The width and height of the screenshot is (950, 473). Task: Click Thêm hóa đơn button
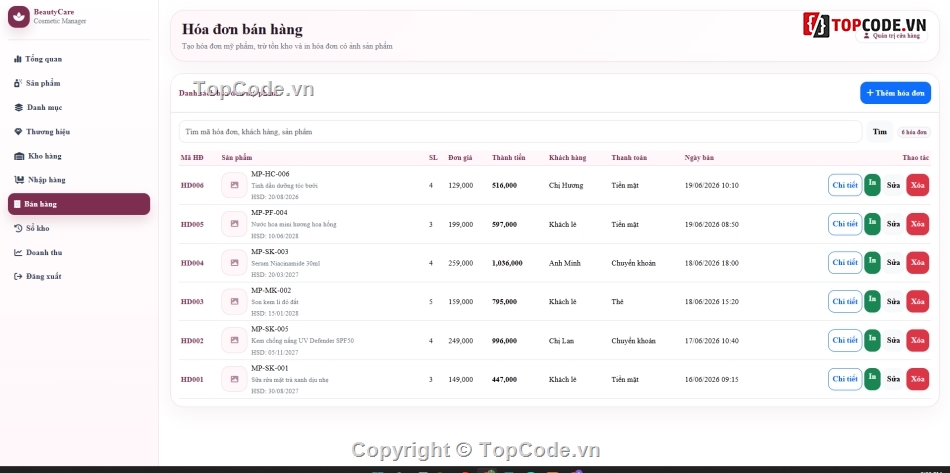[895, 93]
